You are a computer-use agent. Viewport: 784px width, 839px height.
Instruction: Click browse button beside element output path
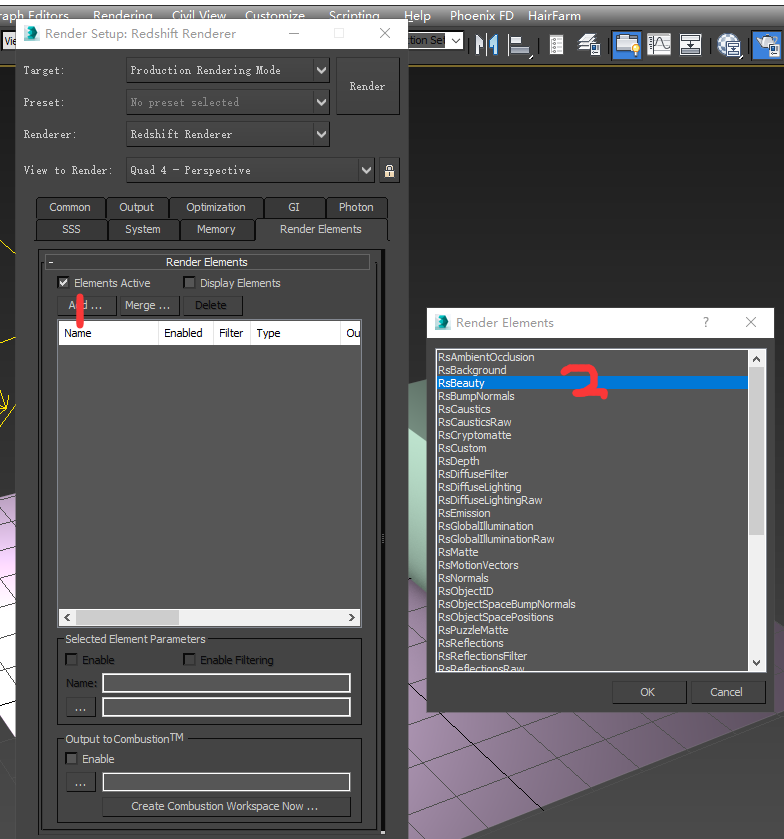(81, 707)
